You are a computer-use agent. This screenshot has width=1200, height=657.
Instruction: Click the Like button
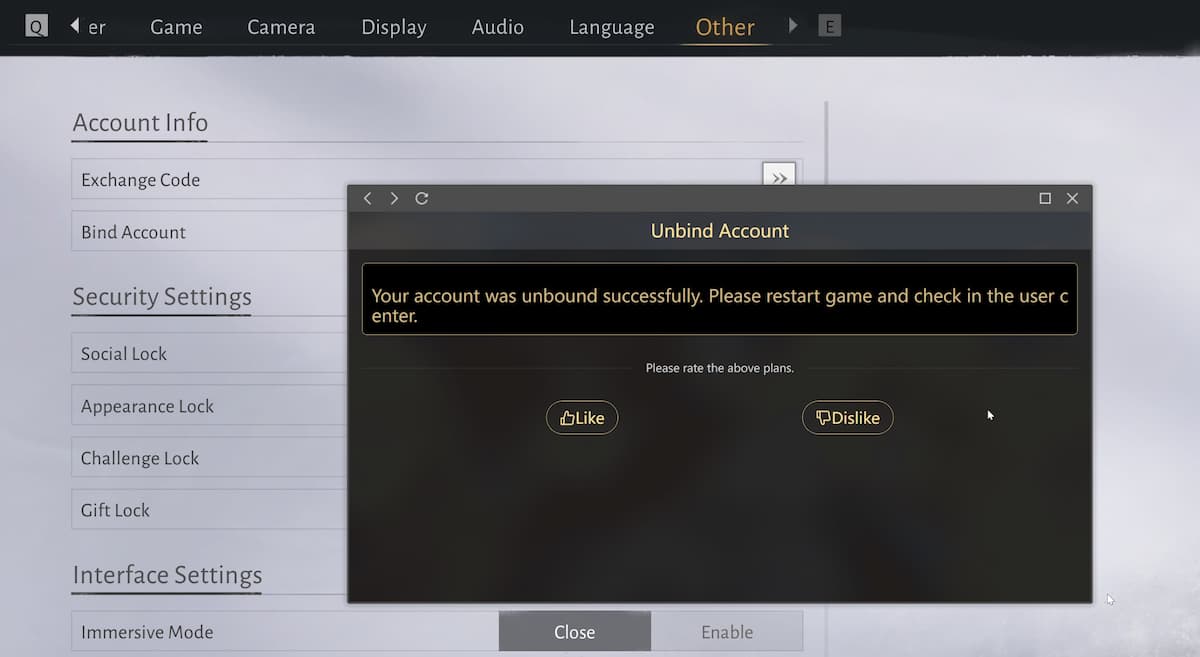(x=582, y=418)
